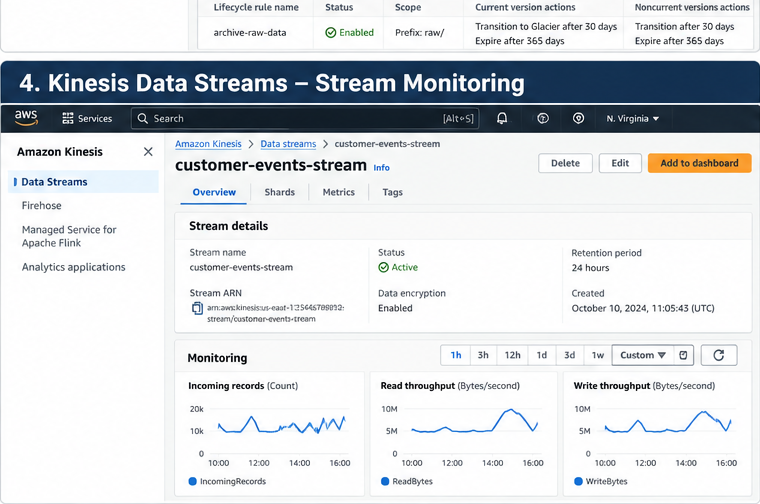
Task: Select the 1h monitoring range
Action: click(x=456, y=355)
